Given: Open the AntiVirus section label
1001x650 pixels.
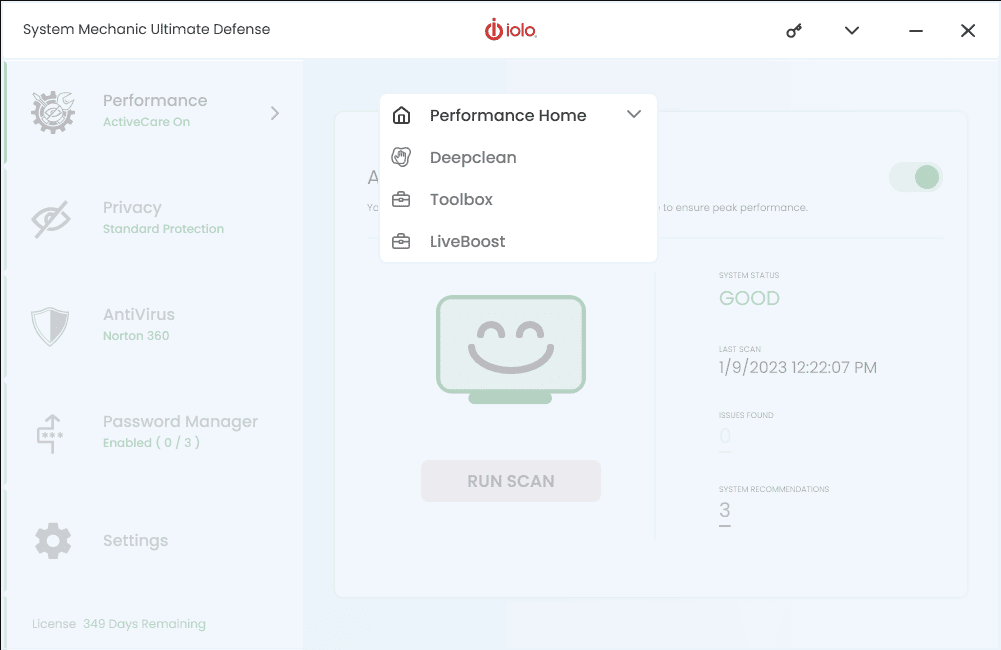Looking at the screenshot, I should click(139, 314).
